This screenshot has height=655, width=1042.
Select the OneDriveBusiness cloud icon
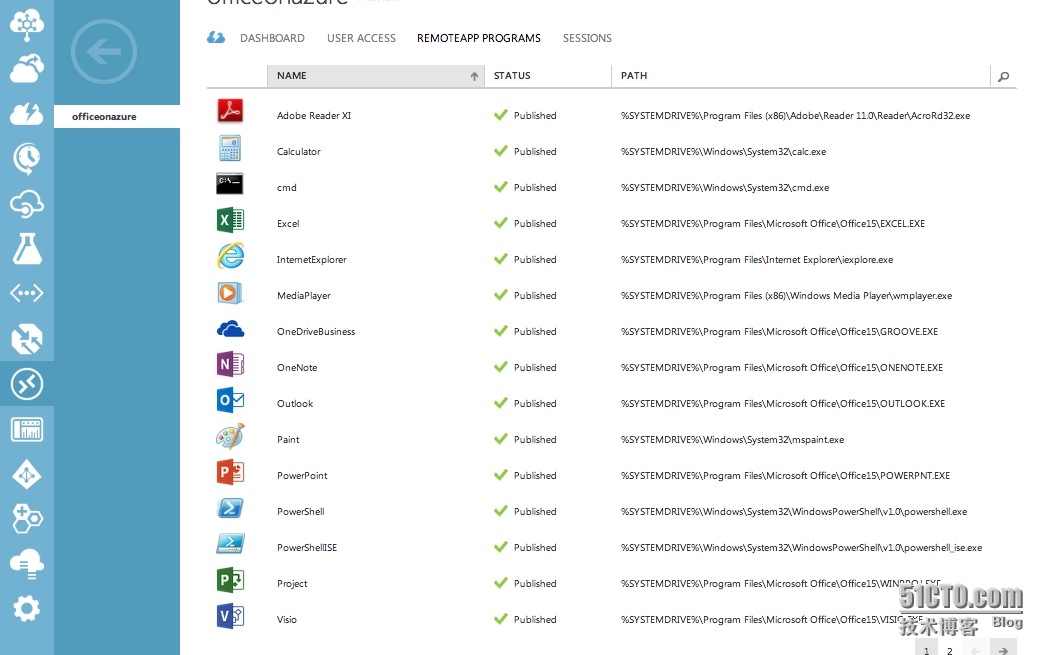click(x=230, y=329)
